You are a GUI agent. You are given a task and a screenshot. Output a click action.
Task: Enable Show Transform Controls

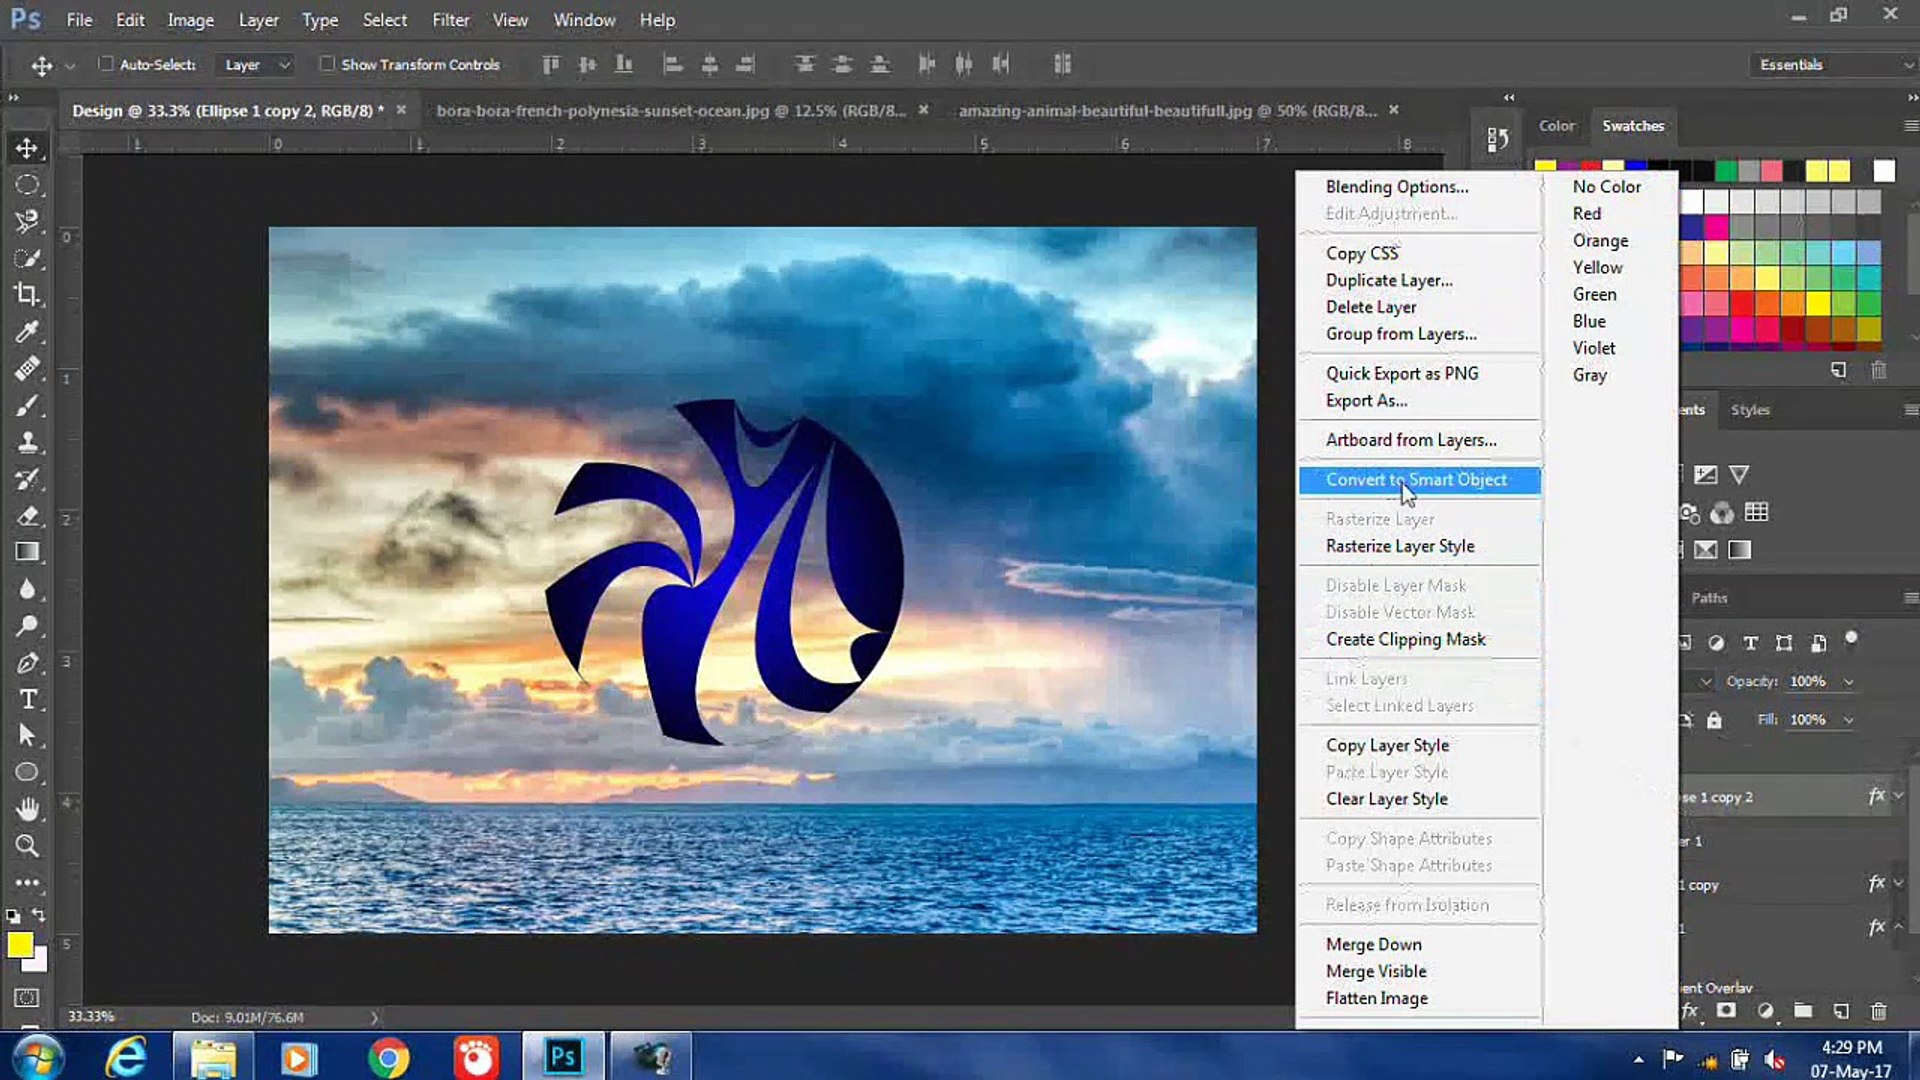(327, 64)
